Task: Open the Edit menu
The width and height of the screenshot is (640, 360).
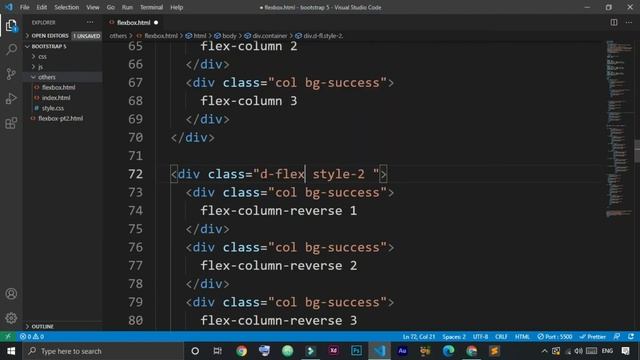Action: pos(42,7)
